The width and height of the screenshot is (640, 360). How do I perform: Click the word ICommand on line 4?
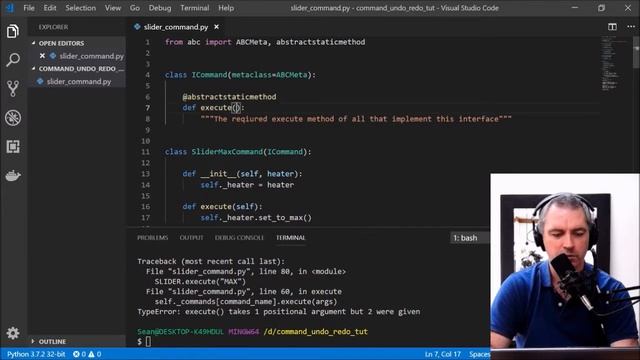tap(209, 75)
